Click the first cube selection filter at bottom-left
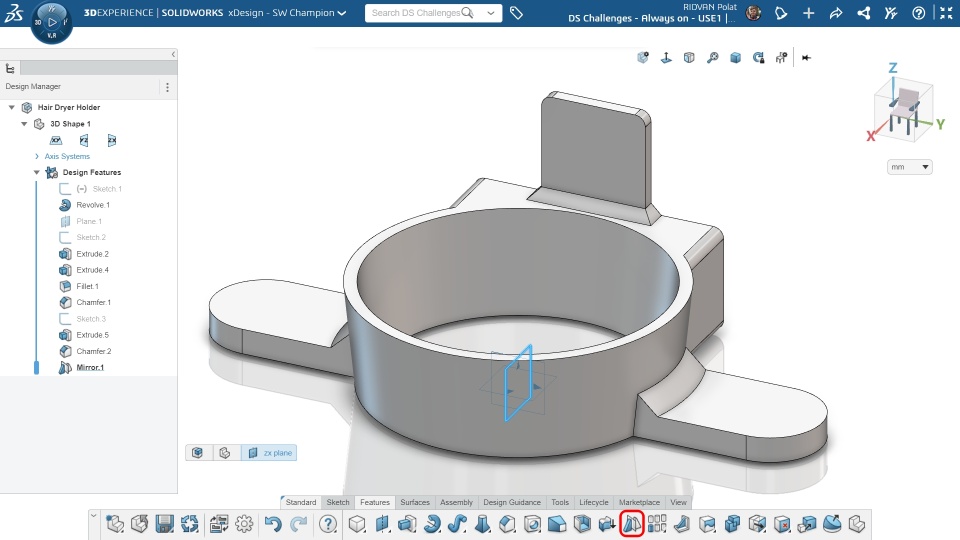960x540 pixels. point(197,452)
